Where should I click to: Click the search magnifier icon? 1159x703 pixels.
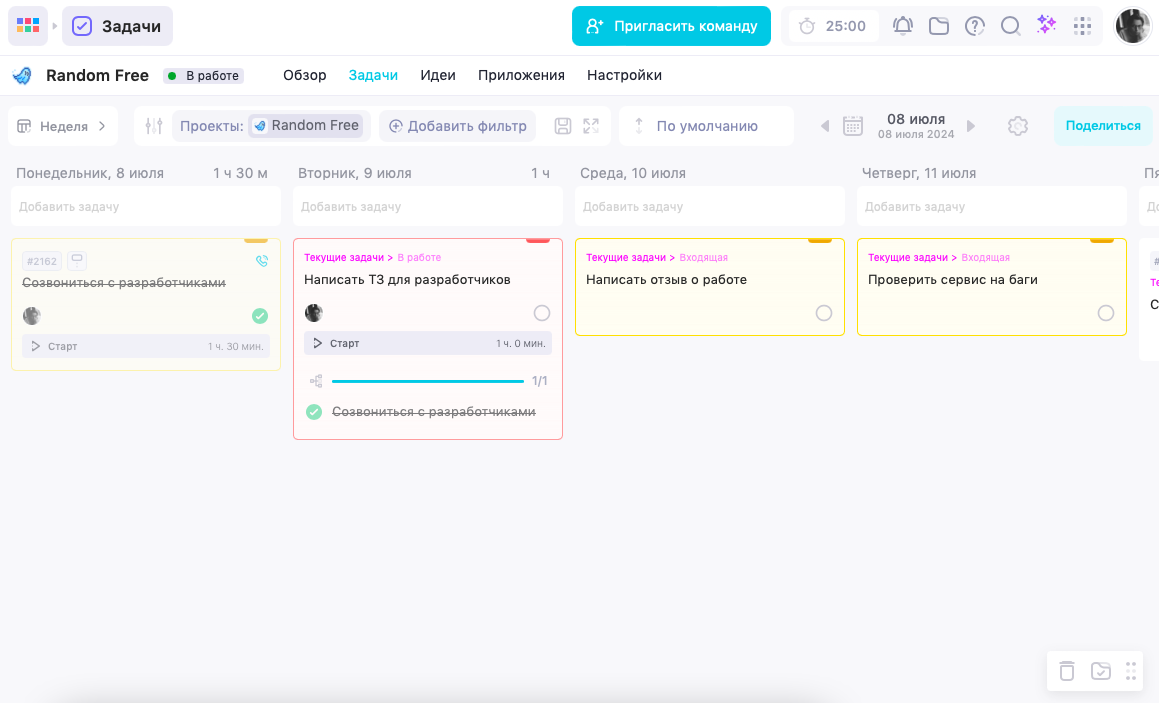click(x=1010, y=26)
